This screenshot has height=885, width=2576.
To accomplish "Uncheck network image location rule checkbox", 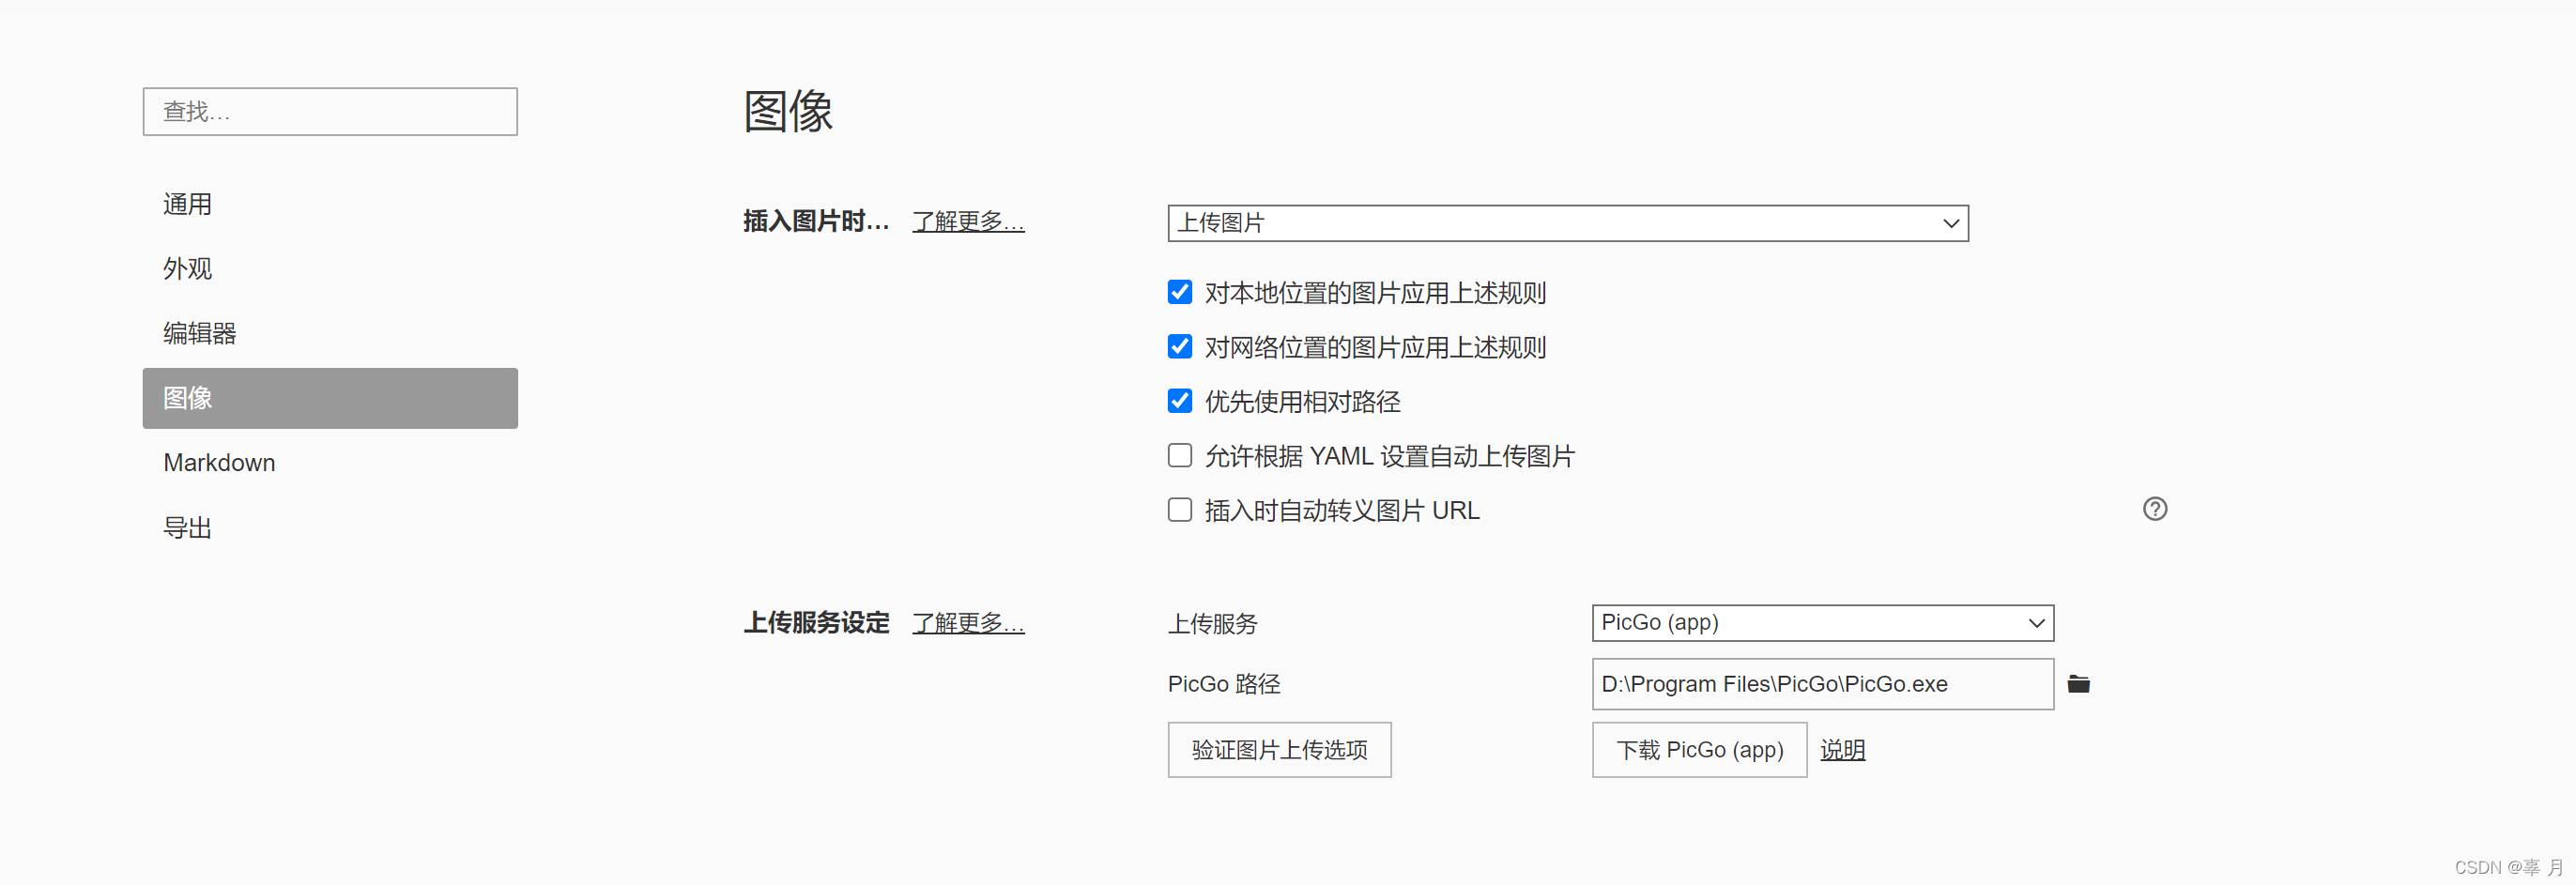I will point(1180,347).
